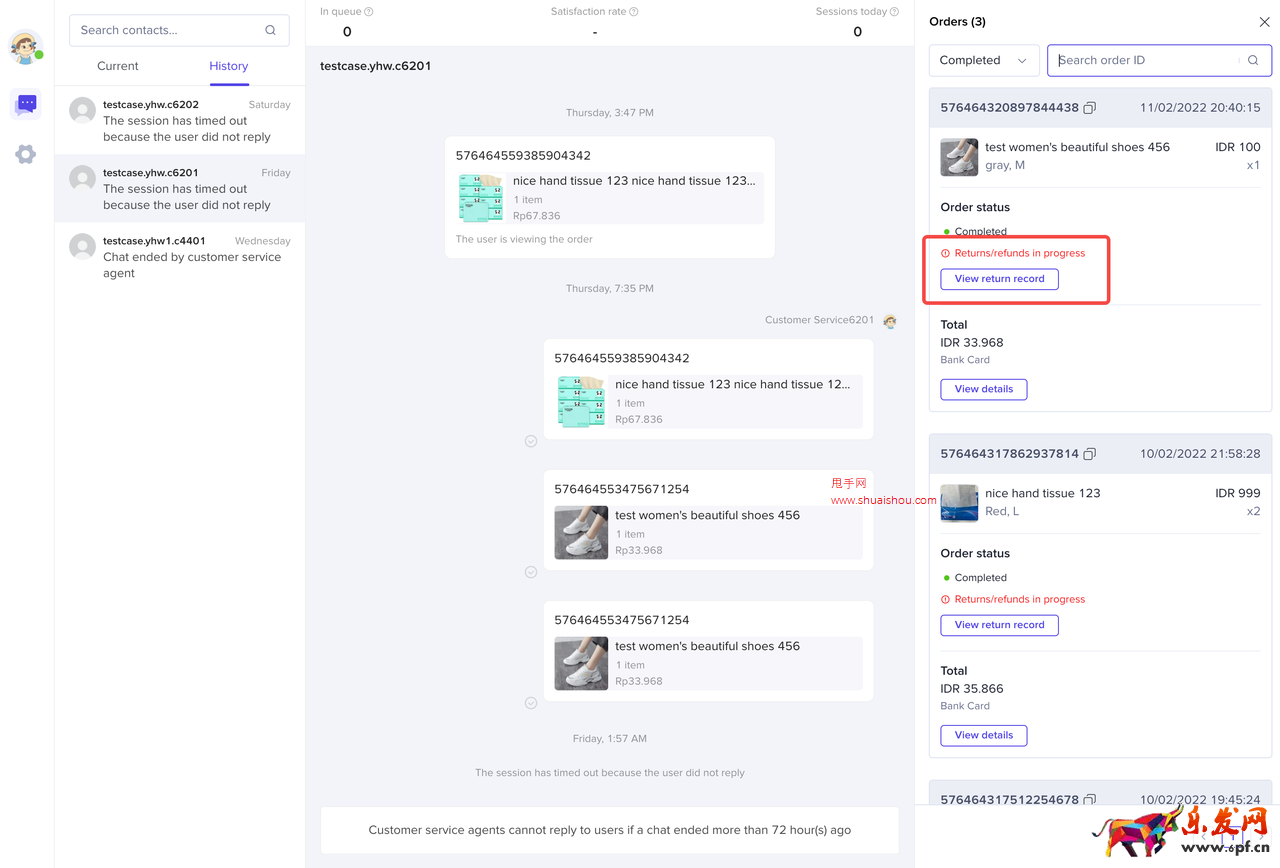Click the search icon in the order ID field
1280x868 pixels.
pos(1253,60)
